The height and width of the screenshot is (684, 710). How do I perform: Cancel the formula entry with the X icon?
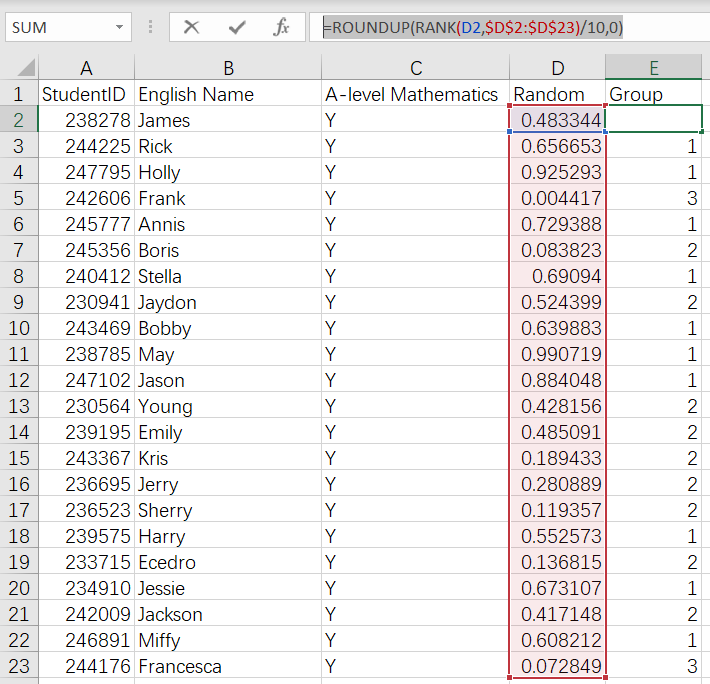coord(191,27)
